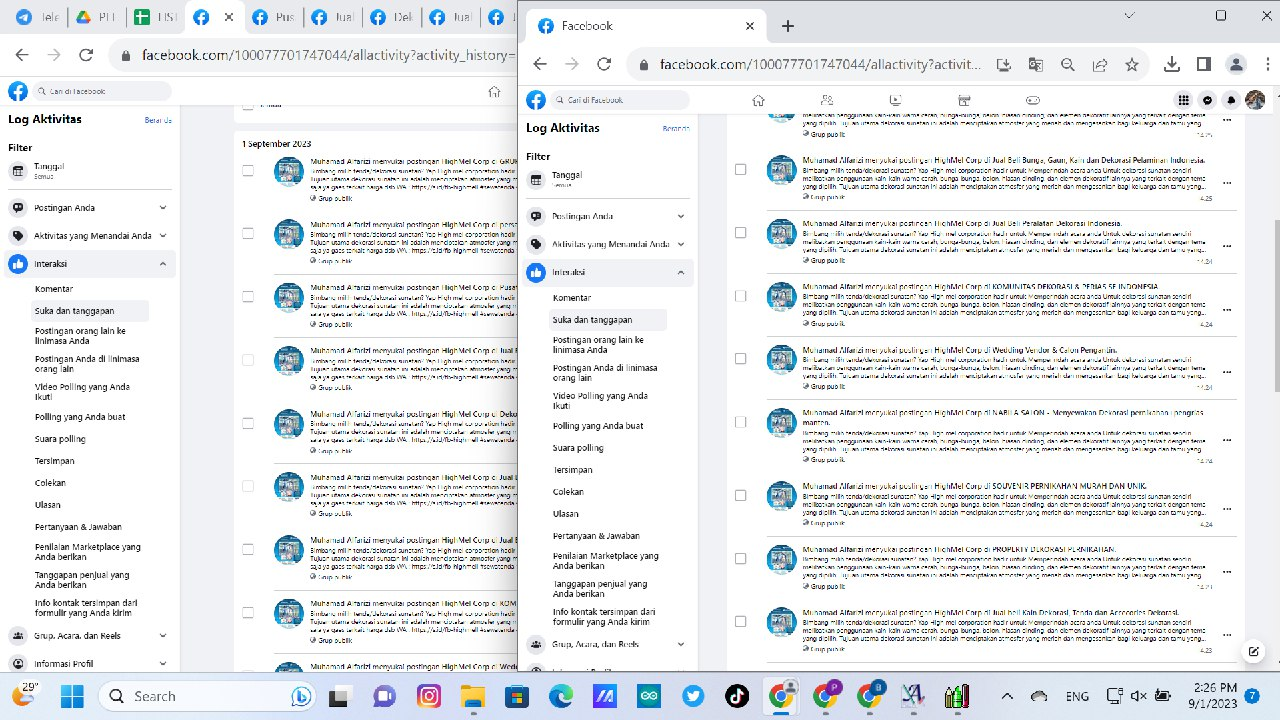The image size is (1280, 720).
Task: Open Tanggal filter in front window
Action: (x=609, y=179)
